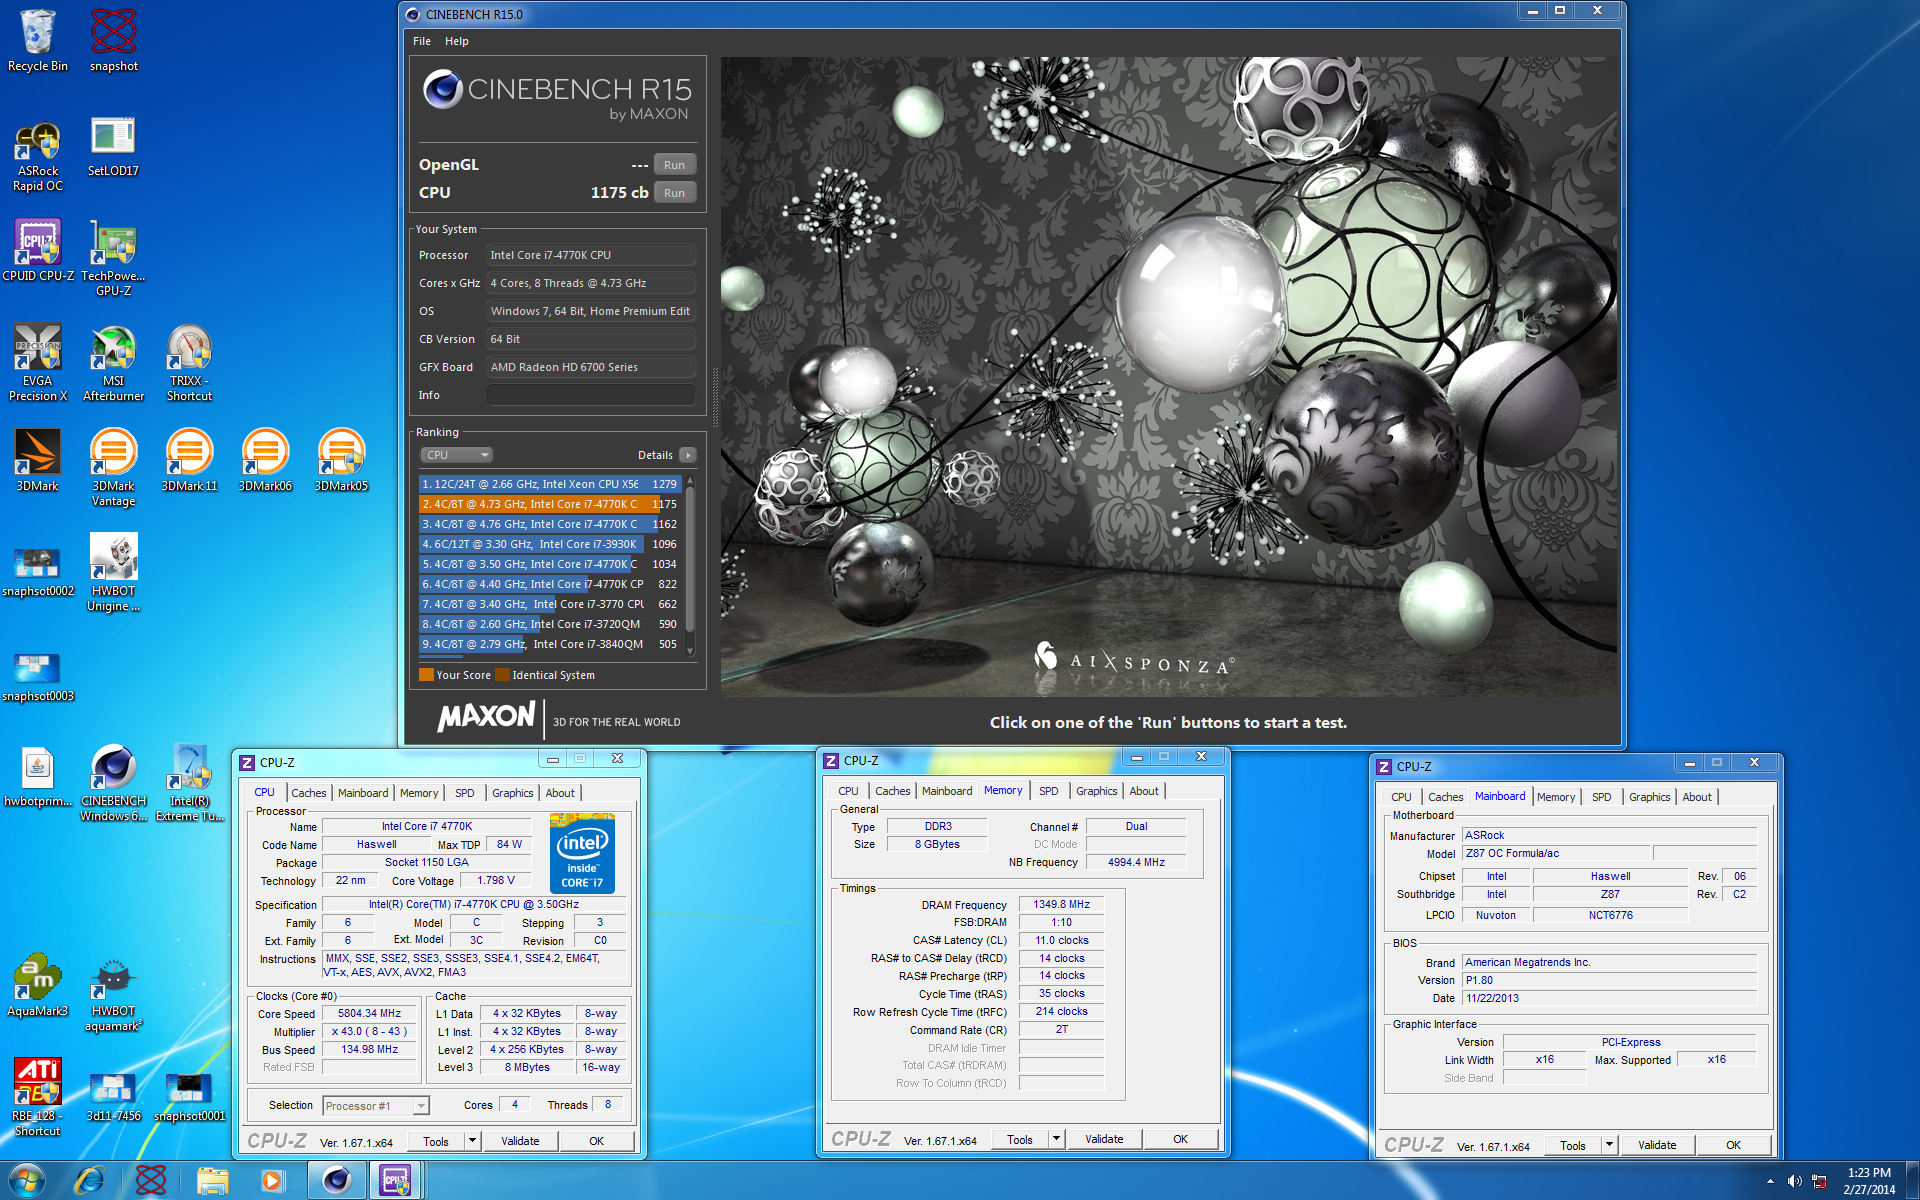This screenshot has width=1920, height=1200.
Task: Select the 3DMark05 desktop icon
Action: click(x=341, y=460)
